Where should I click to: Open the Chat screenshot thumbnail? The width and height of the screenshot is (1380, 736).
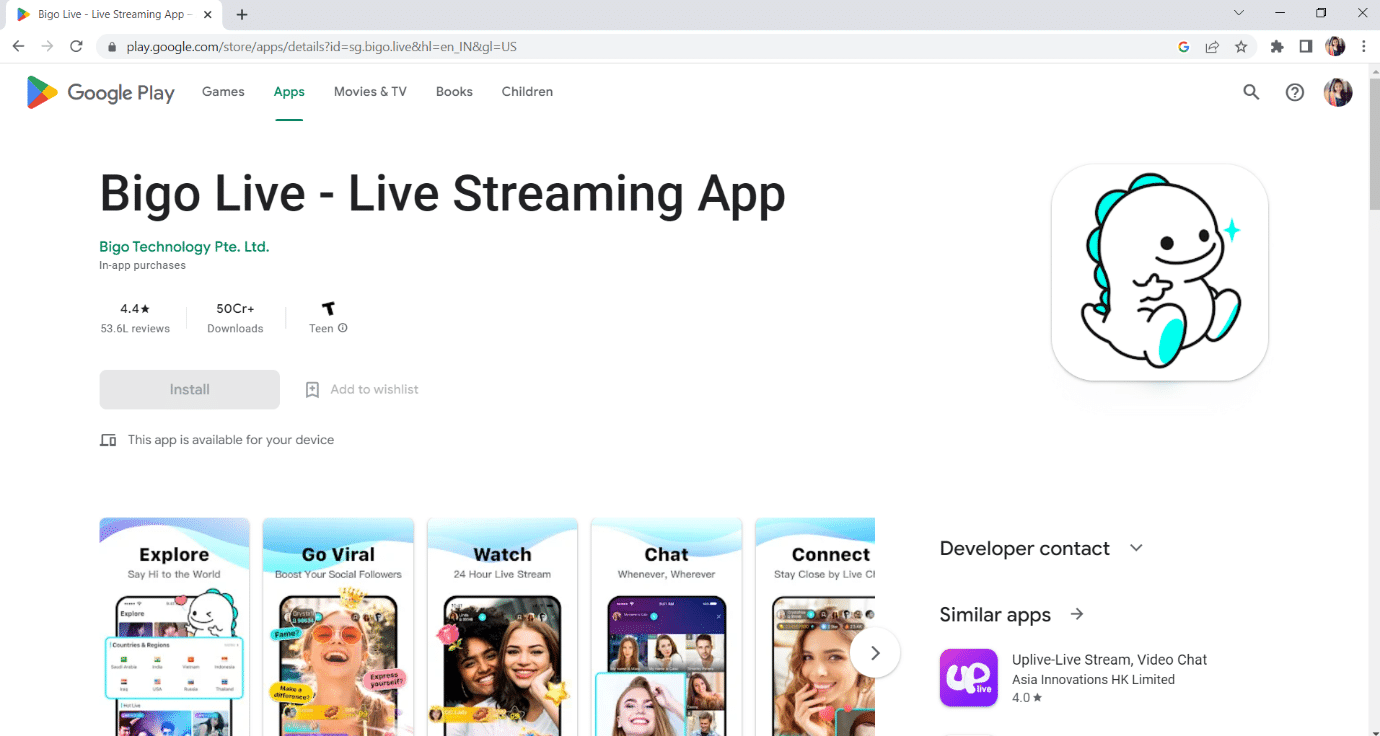point(666,627)
